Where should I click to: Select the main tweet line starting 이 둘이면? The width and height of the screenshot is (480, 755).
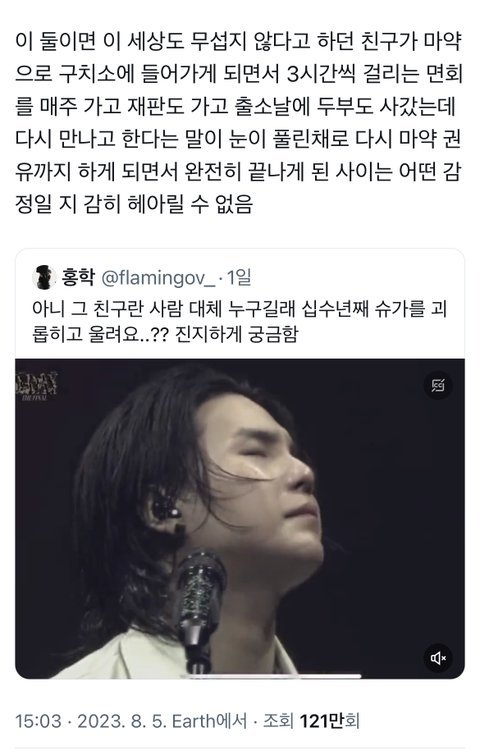tap(238, 40)
